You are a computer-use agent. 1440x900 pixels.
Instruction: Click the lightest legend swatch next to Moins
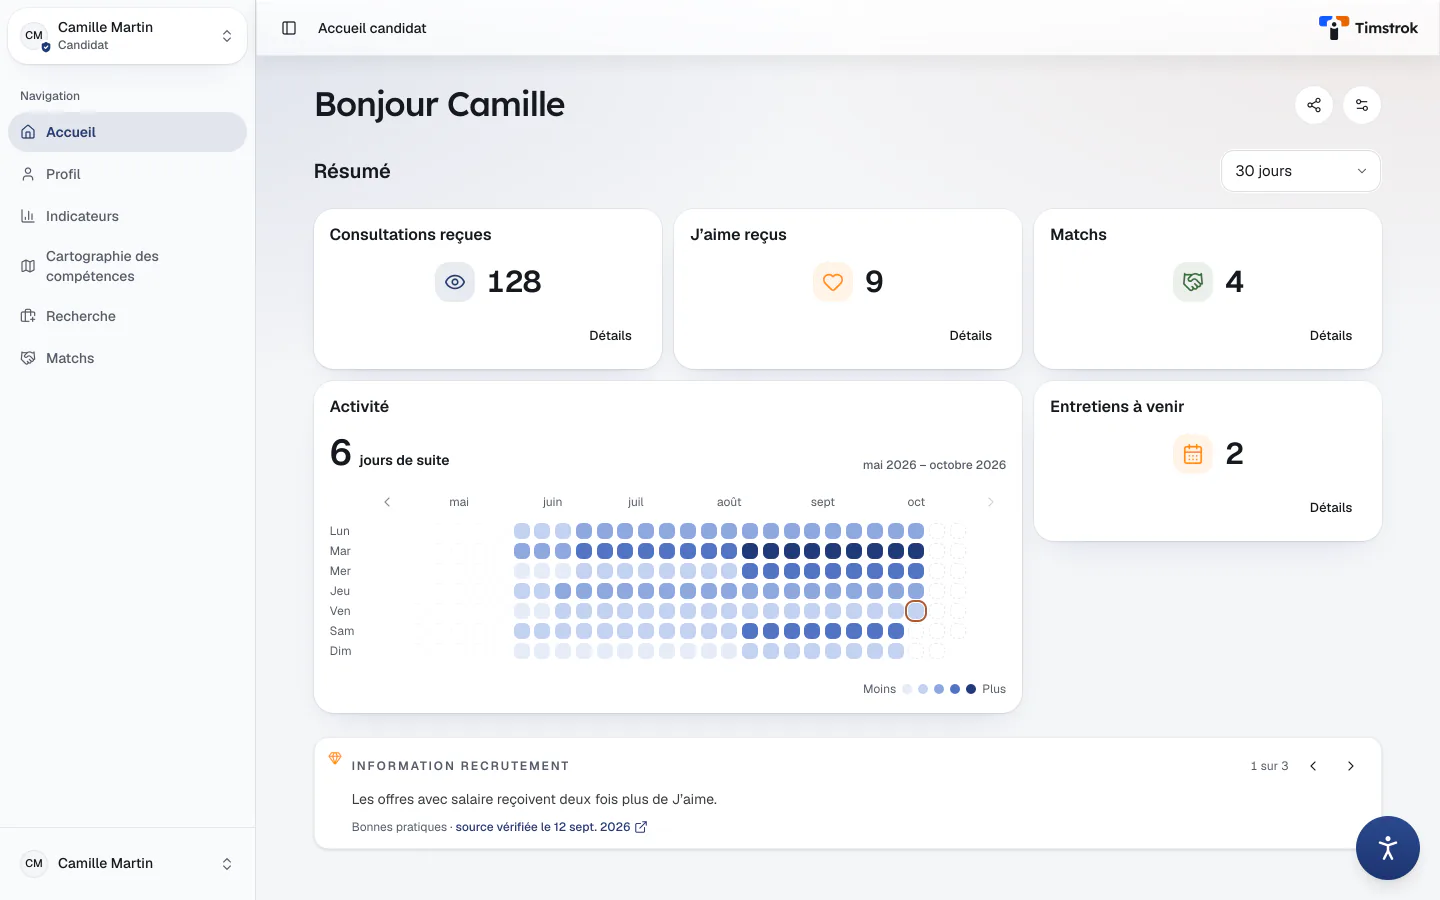(907, 689)
